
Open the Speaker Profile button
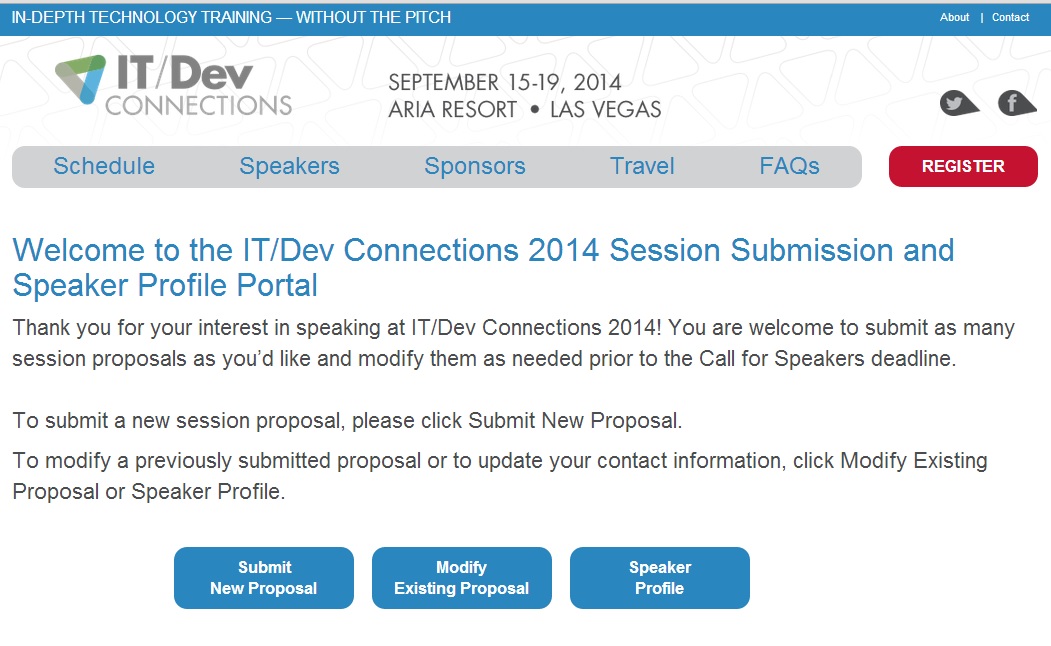[660, 578]
